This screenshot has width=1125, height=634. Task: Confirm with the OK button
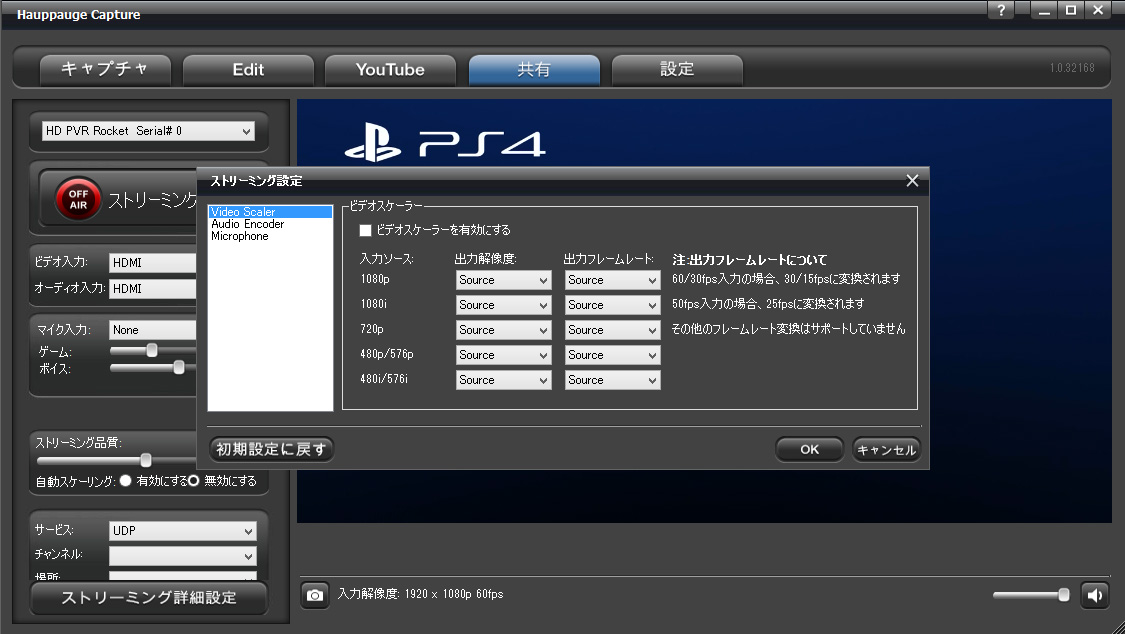[x=809, y=450]
